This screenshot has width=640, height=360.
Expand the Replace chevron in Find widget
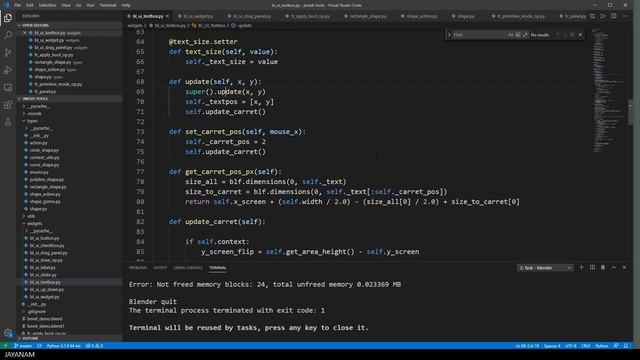pos(449,35)
